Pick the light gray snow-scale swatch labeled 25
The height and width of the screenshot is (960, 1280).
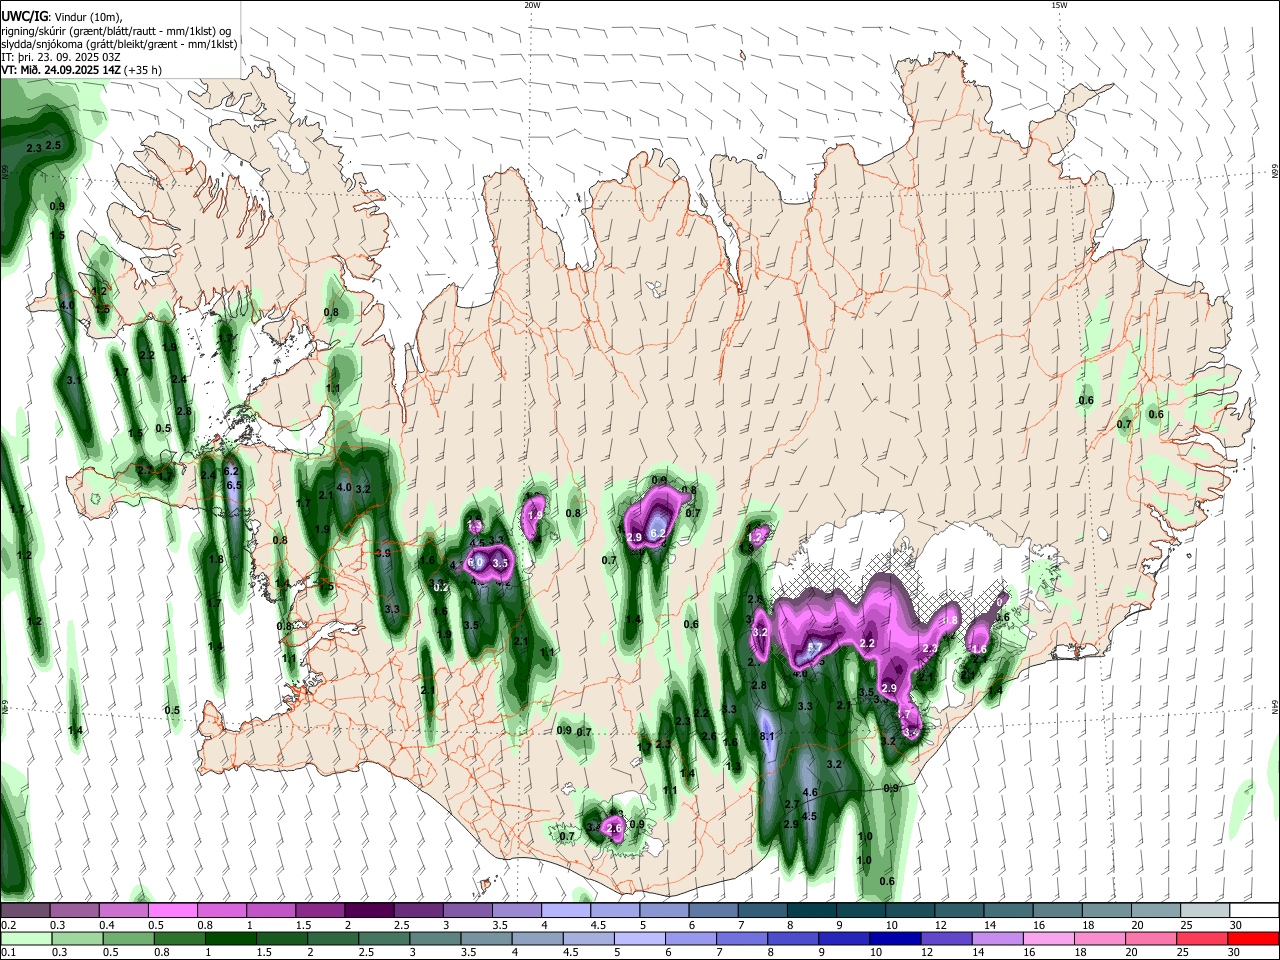pyautogui.click(x=1203, y=911)
